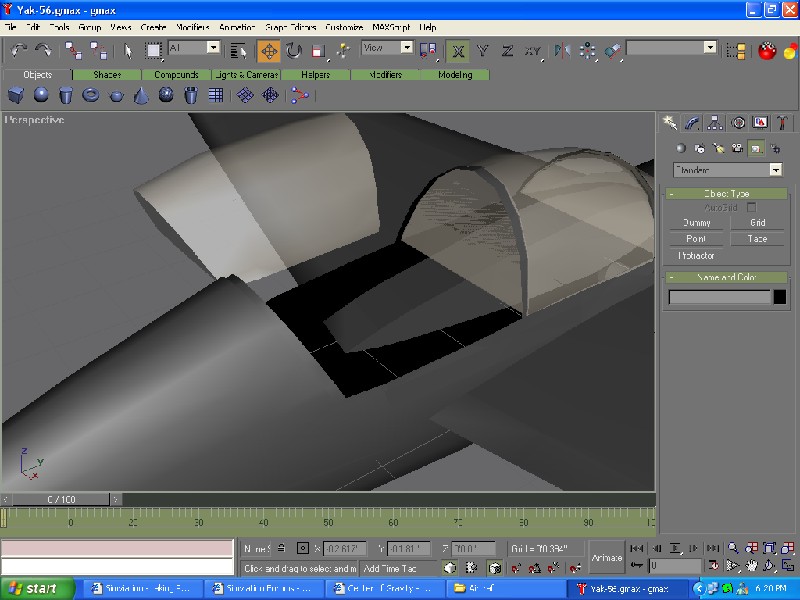
Task: Click the Tape helper button
Action: coord(757,239)
